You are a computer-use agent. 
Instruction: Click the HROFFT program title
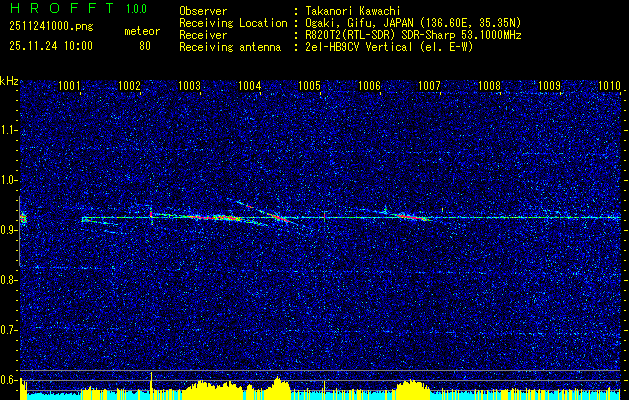[62, 8]
